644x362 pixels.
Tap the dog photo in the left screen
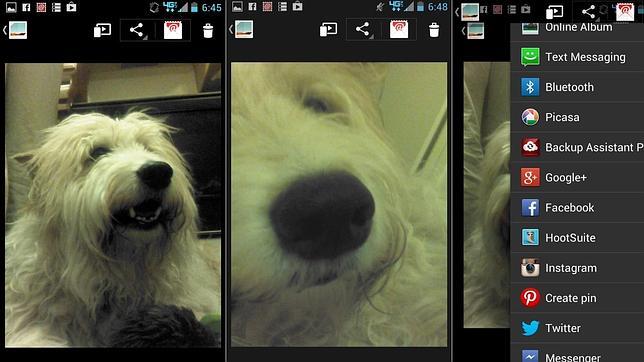pos(113,205)
